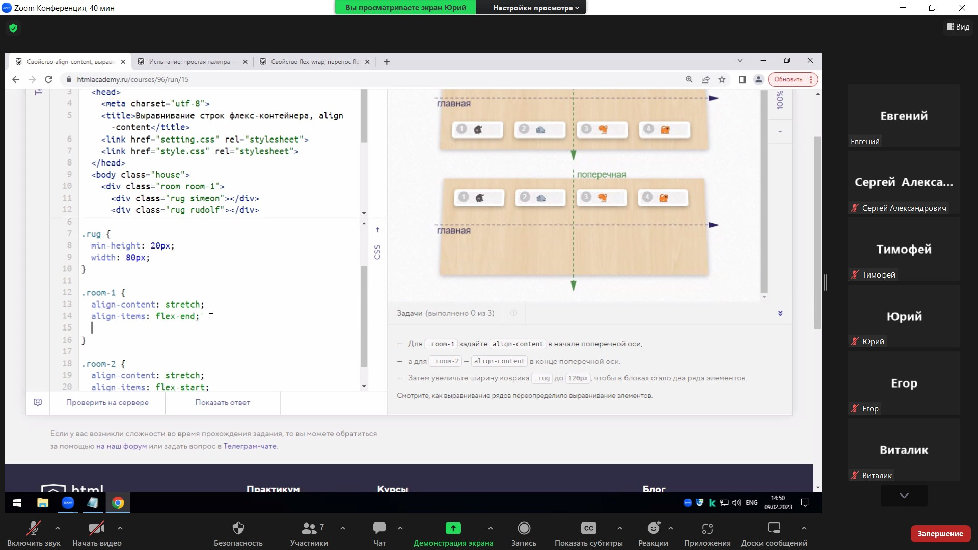This screenshot has height=550, width=978.
Task: Click Показать ответ button
Action: 223,402
